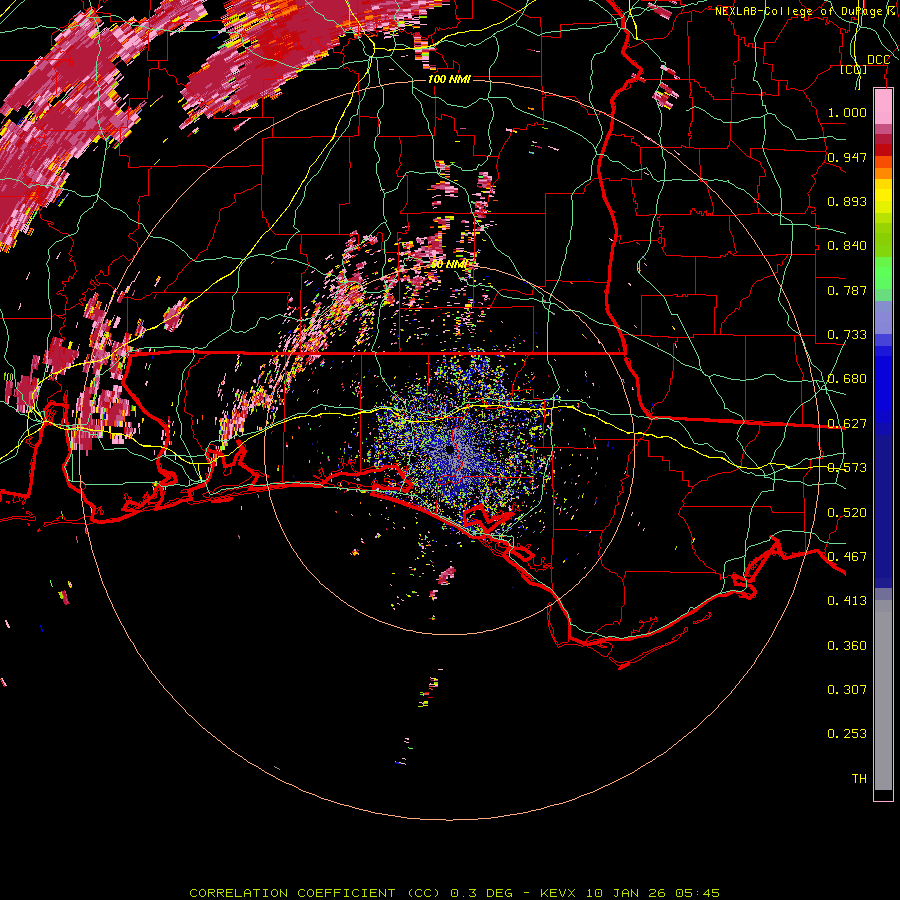Select the 0.573 scale value
This screenshot has width=900, height=900.
coord(847,468)
